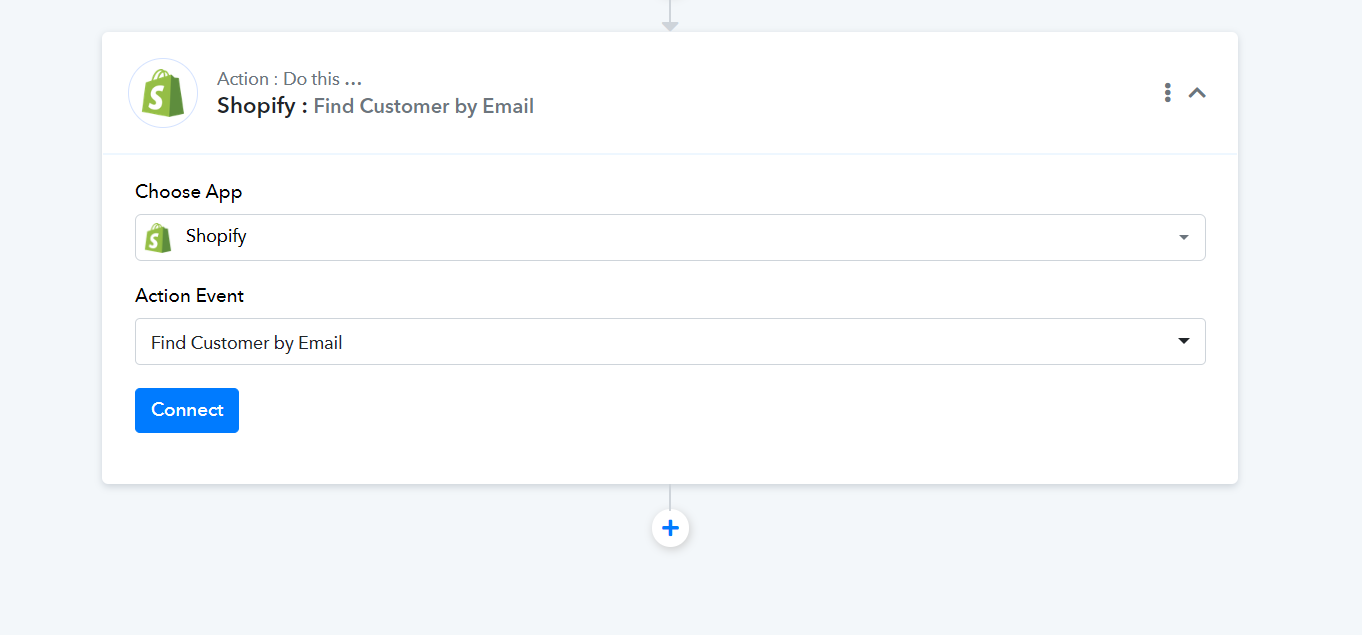Click the Choose App combo box
This screenshot has height=635, width=1362.
tap(670, 237)
